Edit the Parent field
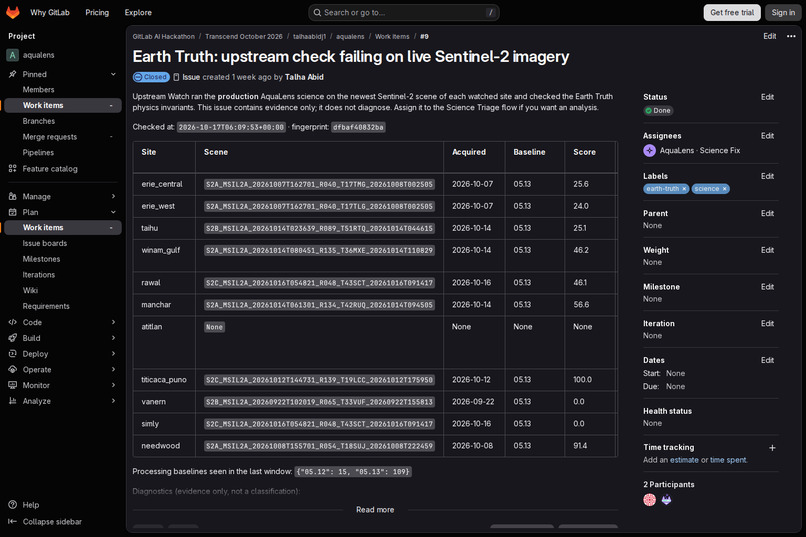The width and height of the screenshot is (806, 537). pyautogui.click(x=767, y=213)
